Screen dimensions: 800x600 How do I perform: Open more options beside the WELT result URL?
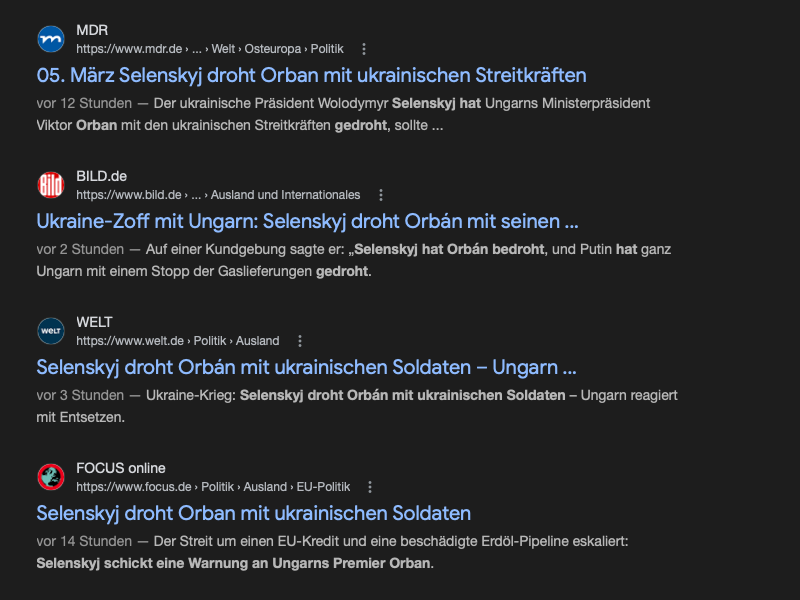tap(300, 341)
